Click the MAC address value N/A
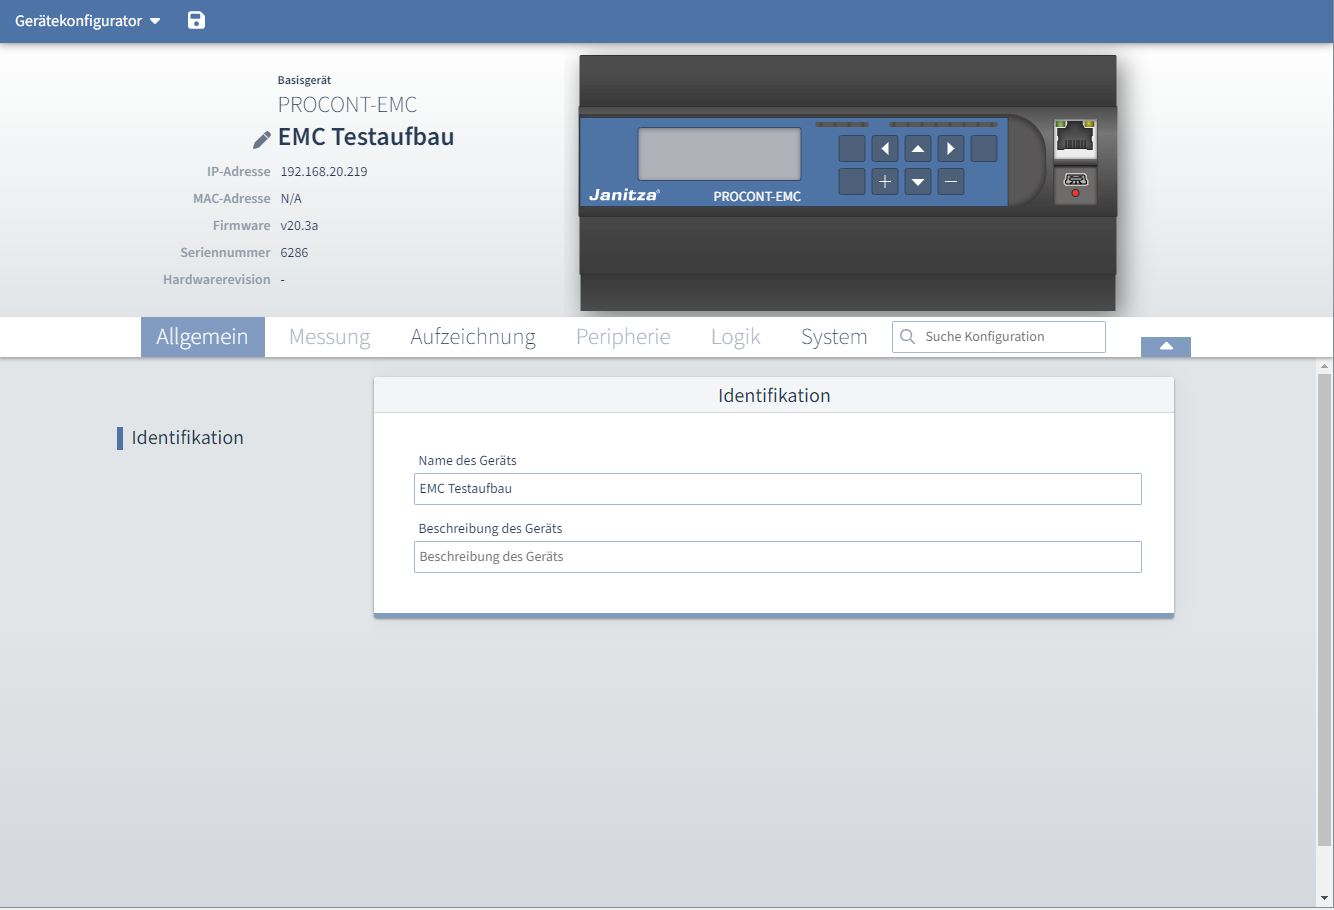The width and height of the screenshot is (1334, 910). tap(291, 199)
